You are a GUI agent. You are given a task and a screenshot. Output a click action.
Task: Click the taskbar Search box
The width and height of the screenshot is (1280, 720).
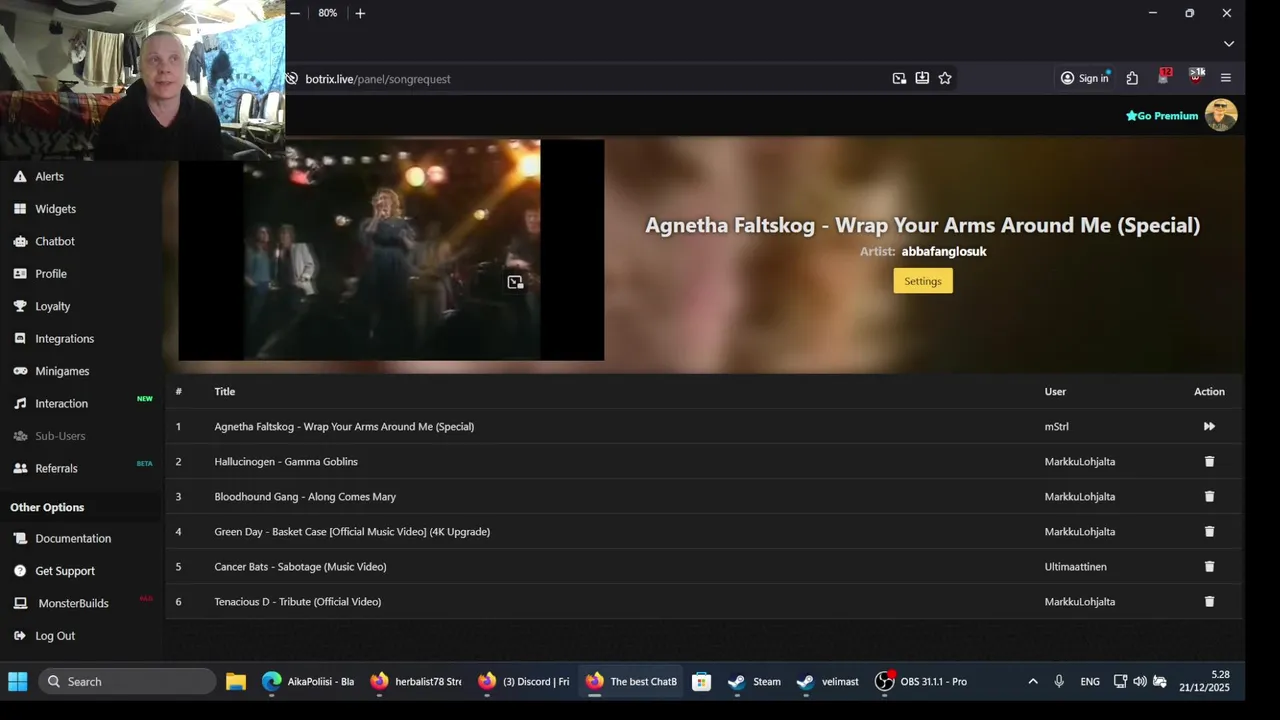coord(128,682)
